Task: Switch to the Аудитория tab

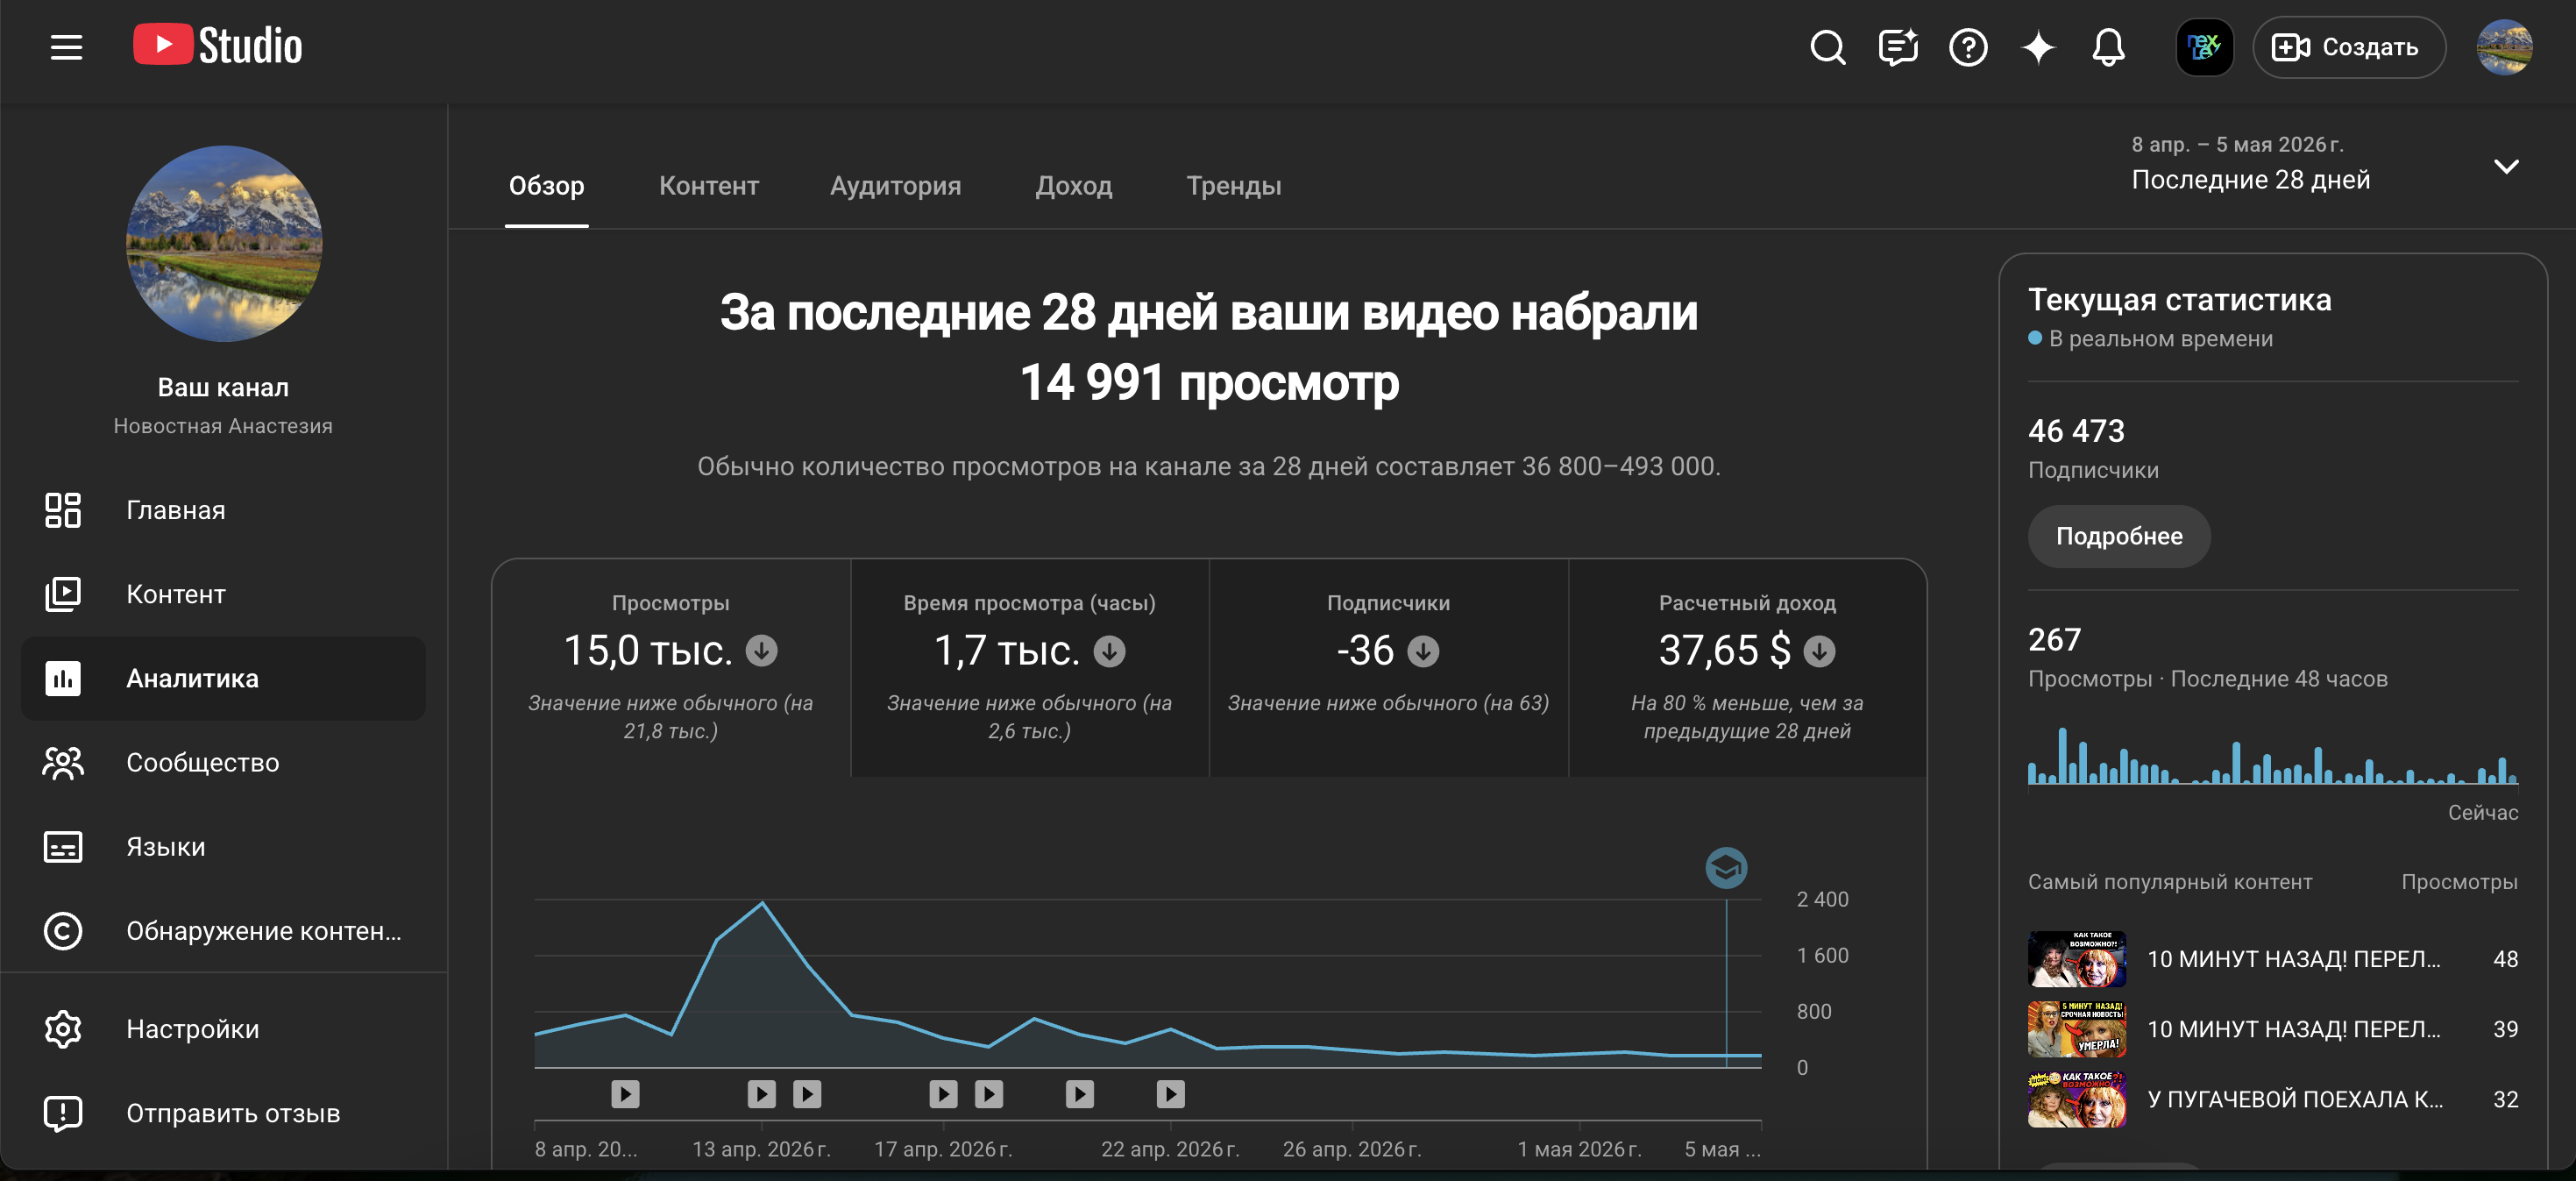Action: point(895,186)
